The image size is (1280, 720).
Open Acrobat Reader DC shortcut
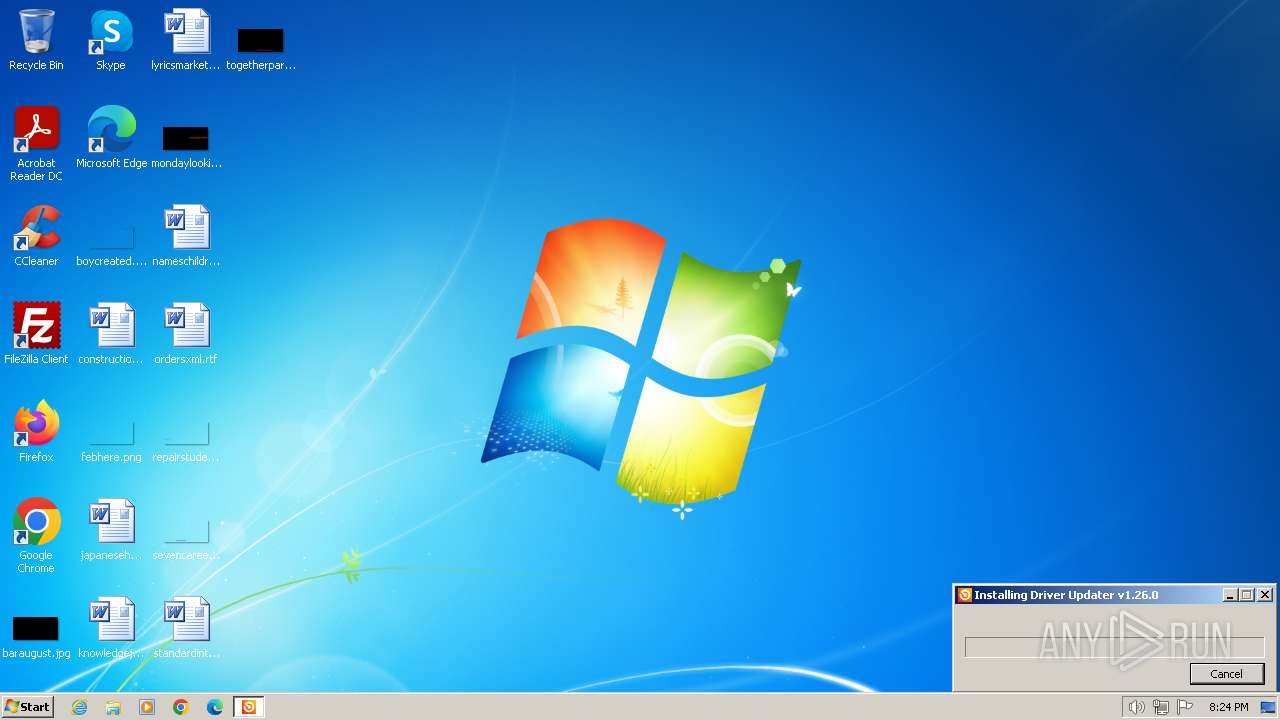[x=36, y=144]
